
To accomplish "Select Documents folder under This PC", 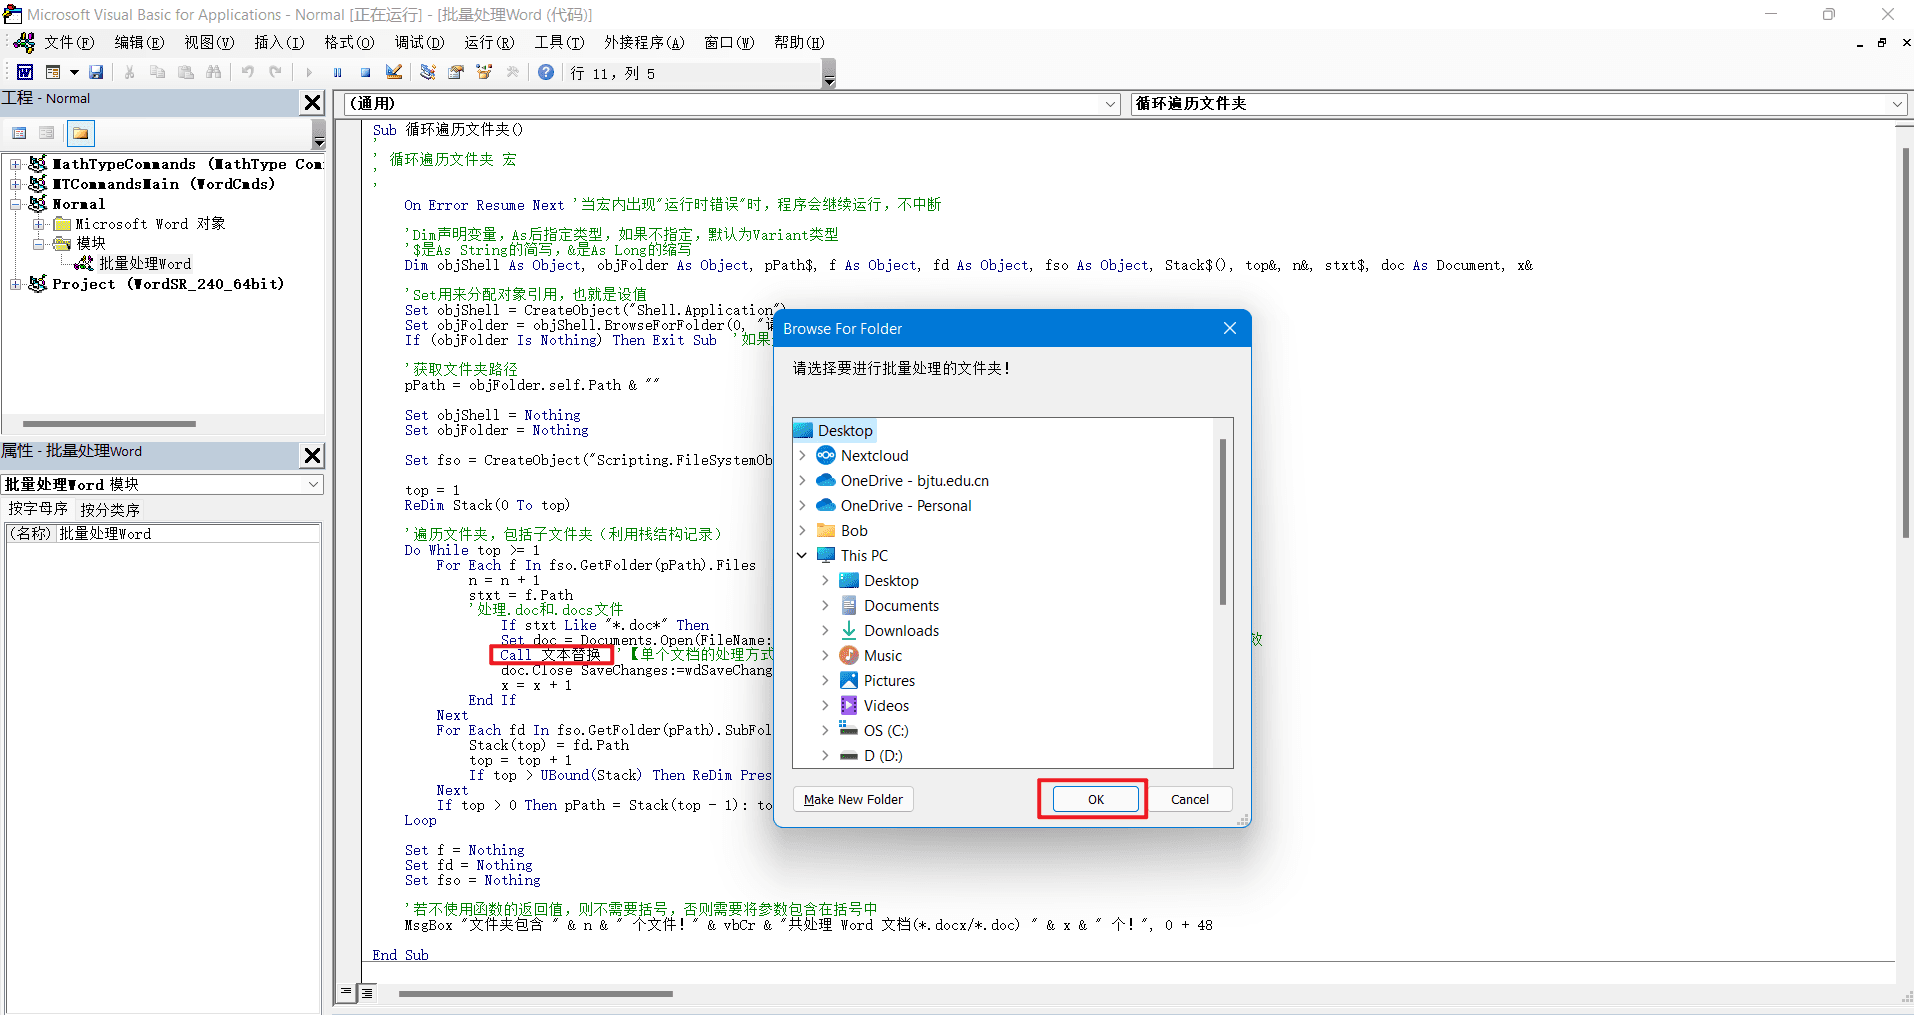I will click(901, 605).
